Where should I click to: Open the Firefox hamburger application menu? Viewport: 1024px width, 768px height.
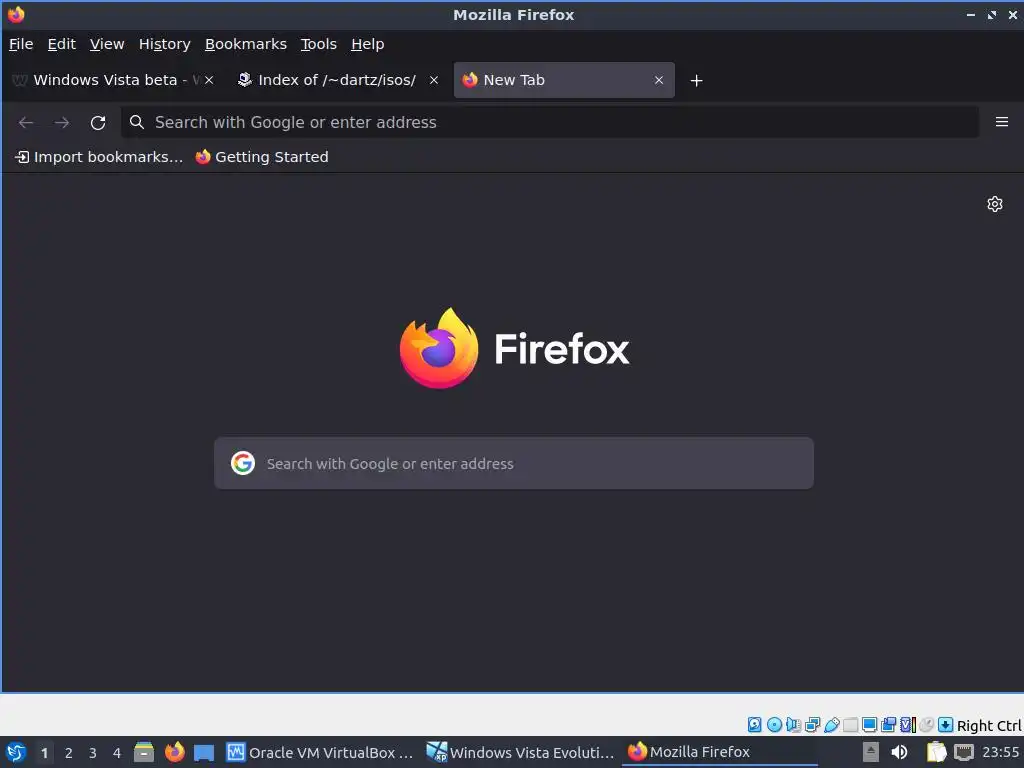click(1001, 122)
